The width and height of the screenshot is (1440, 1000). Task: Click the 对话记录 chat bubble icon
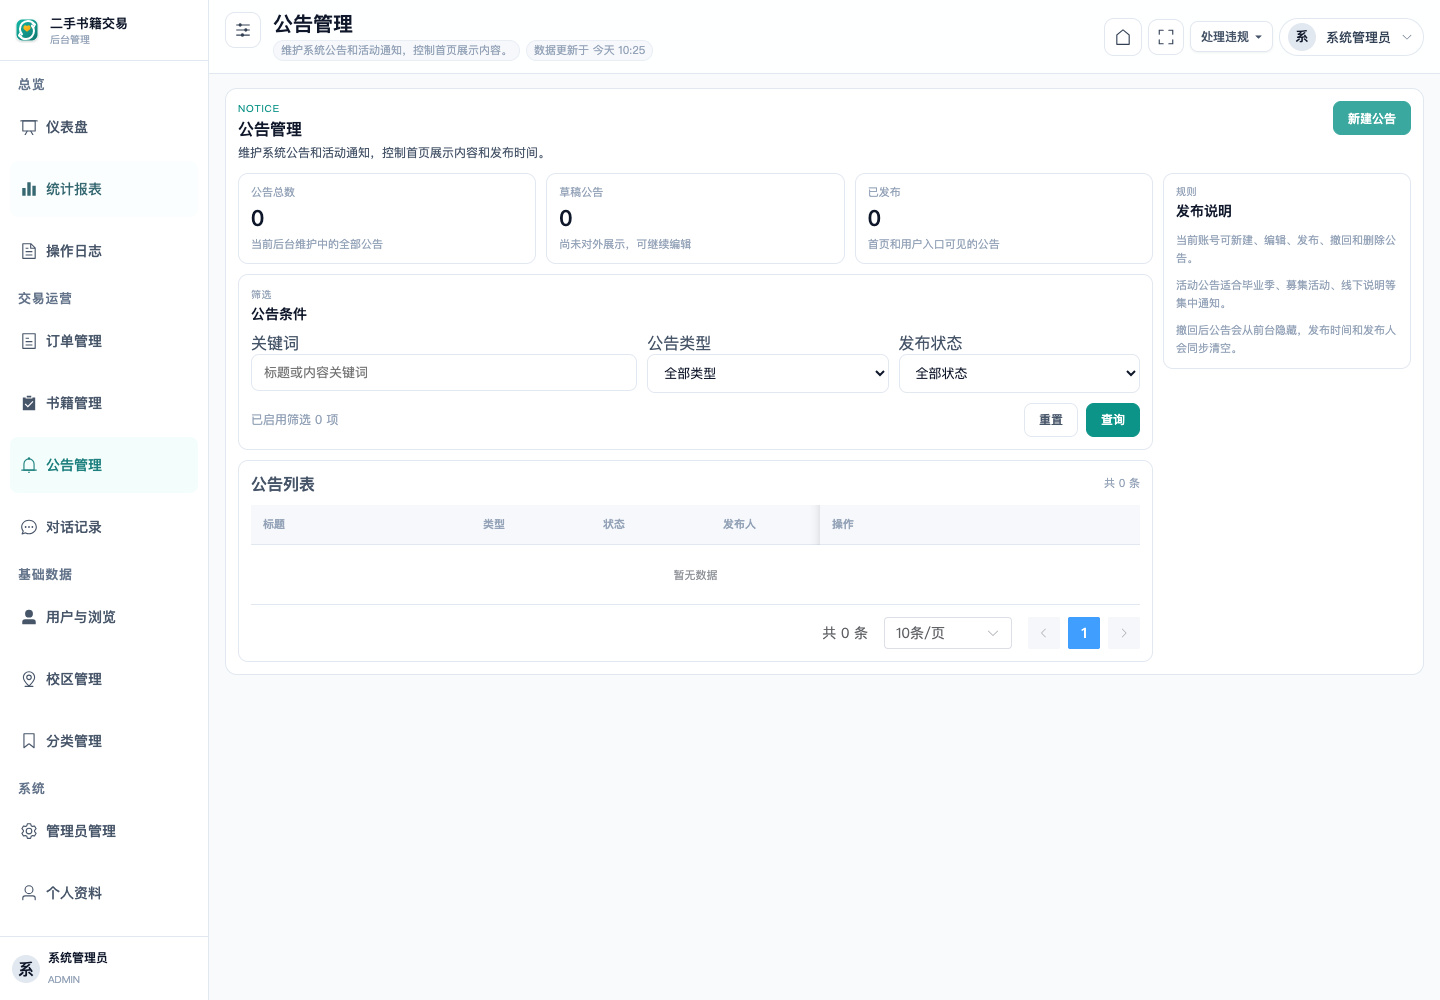click(29, 527)
